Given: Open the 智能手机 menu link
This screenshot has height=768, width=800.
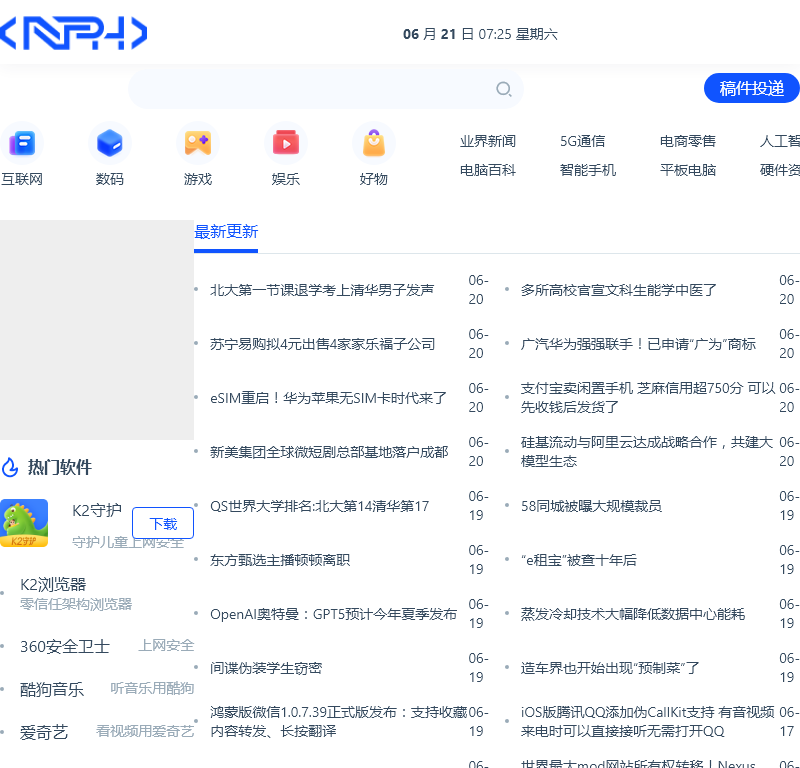Looking at the screenshot, I should [588, 170].
